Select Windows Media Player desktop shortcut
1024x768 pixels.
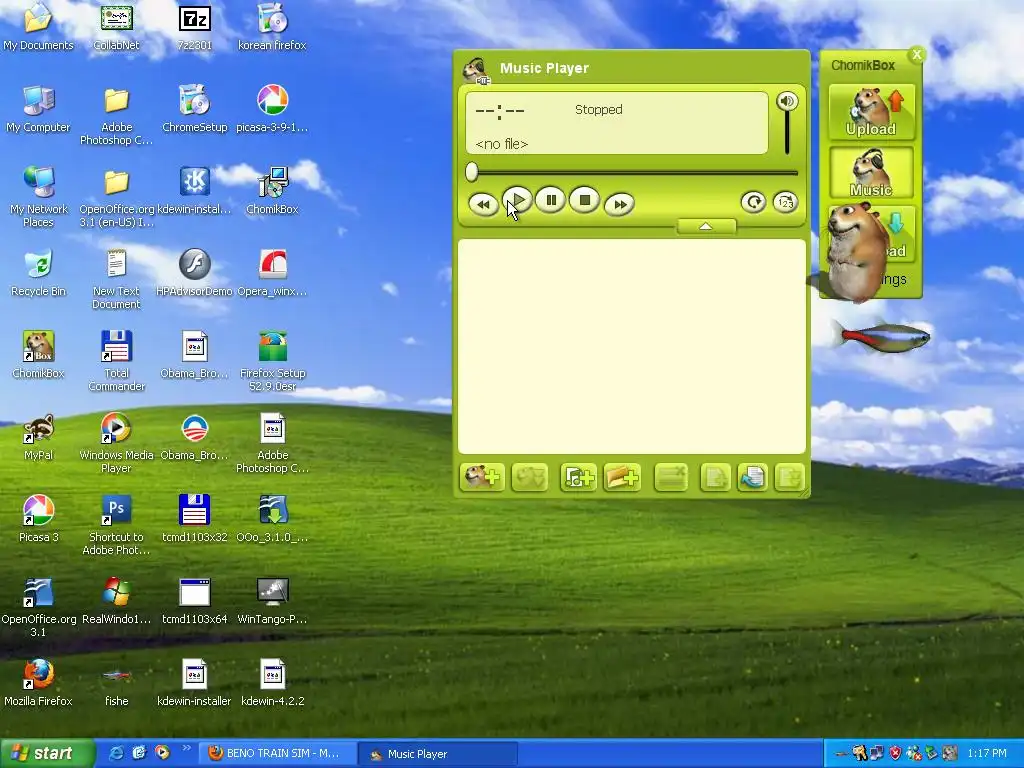click(x=116, y=443)
